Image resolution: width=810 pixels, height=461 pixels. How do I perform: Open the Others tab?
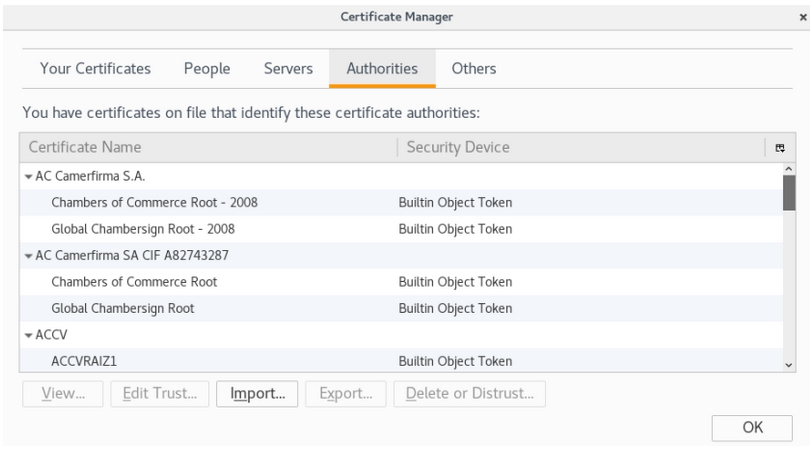point(473,69)
